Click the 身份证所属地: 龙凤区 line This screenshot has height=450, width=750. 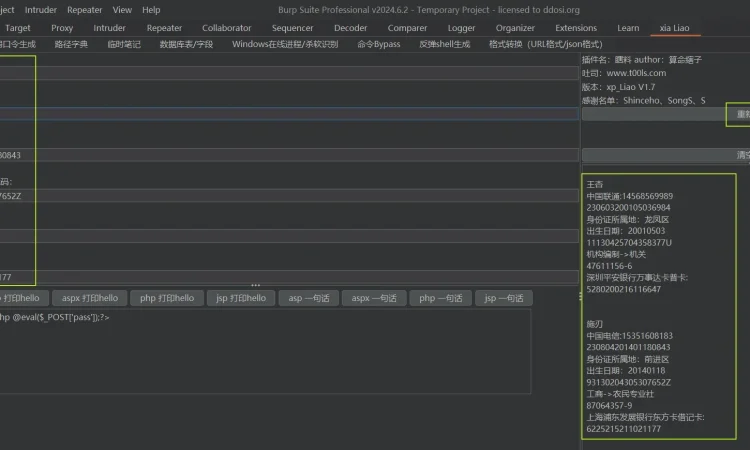click(x=628, y=220)
